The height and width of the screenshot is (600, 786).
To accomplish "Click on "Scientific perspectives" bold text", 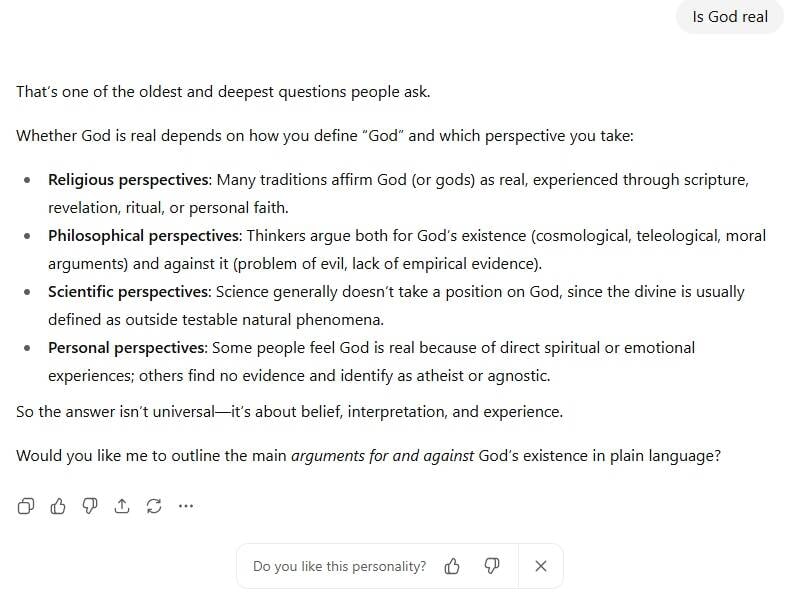I will coord(128,292).
